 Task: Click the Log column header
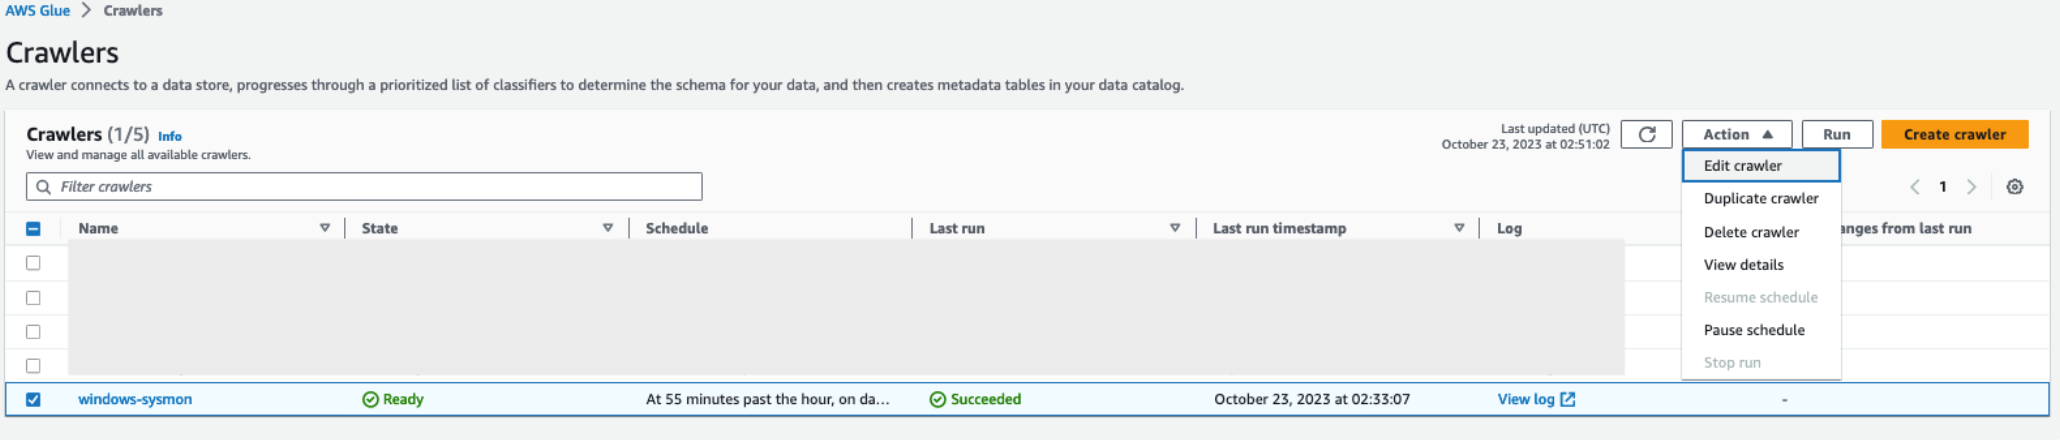1509,228
